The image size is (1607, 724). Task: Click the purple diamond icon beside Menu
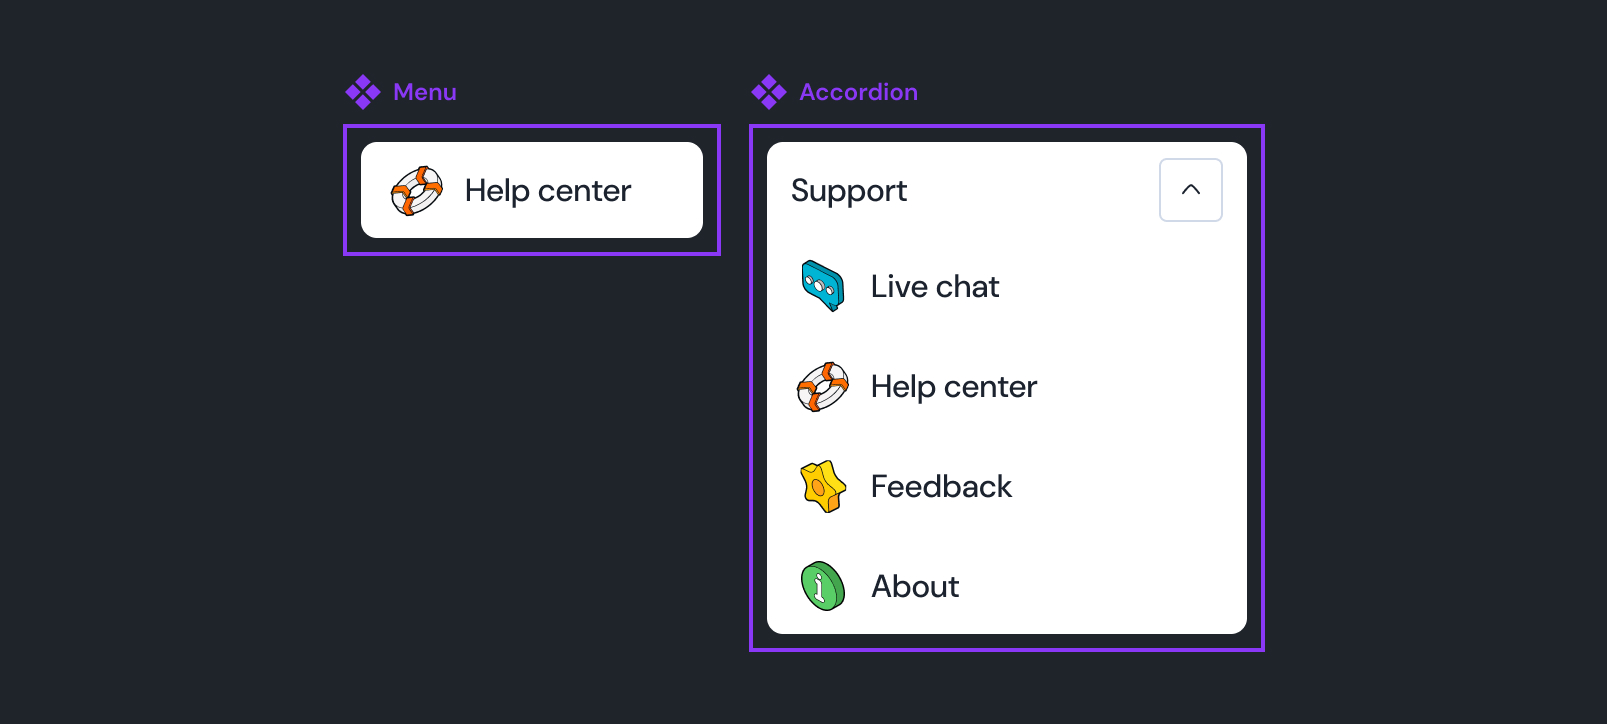click(x=363, y=92)
